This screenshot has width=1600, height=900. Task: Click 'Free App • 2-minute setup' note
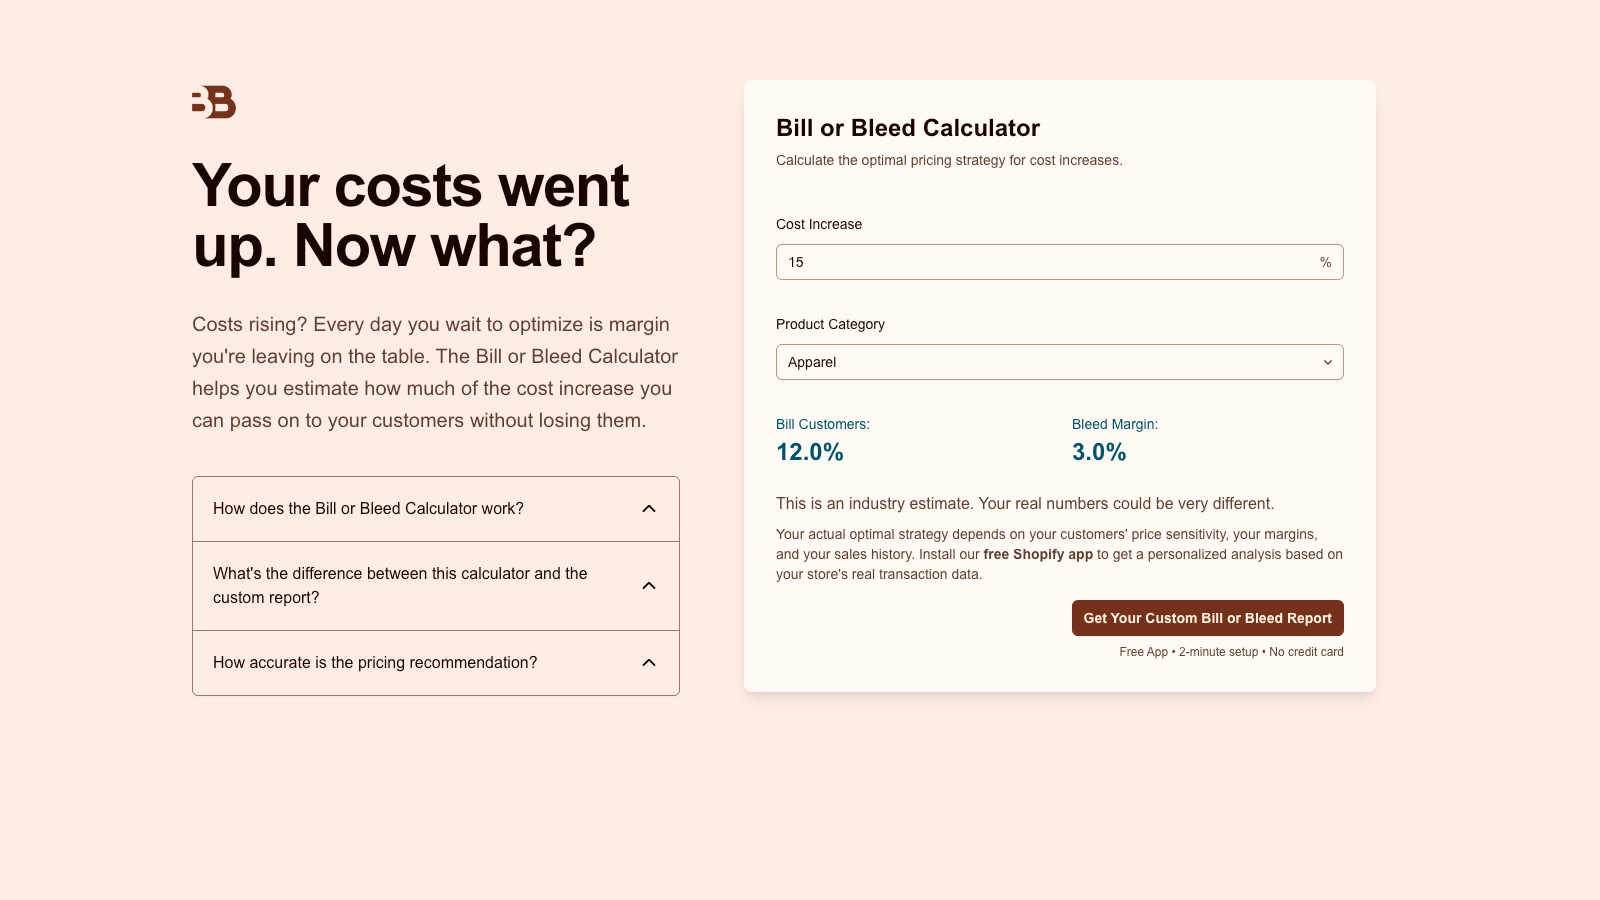pyautogui.click(x=1231, y=652)
